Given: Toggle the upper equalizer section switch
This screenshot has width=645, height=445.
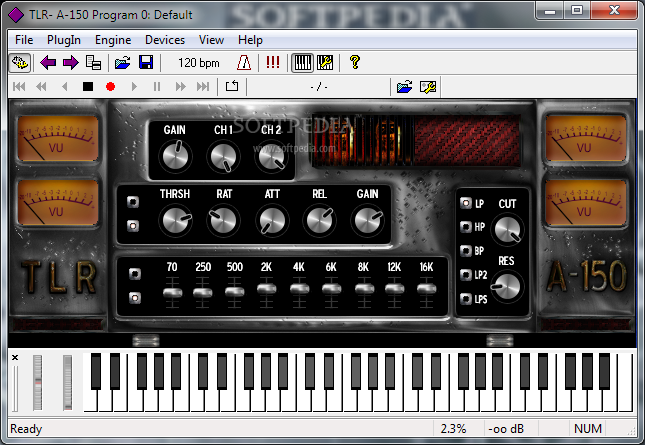Looking at the screenshot, I should [x=135, y=274].
